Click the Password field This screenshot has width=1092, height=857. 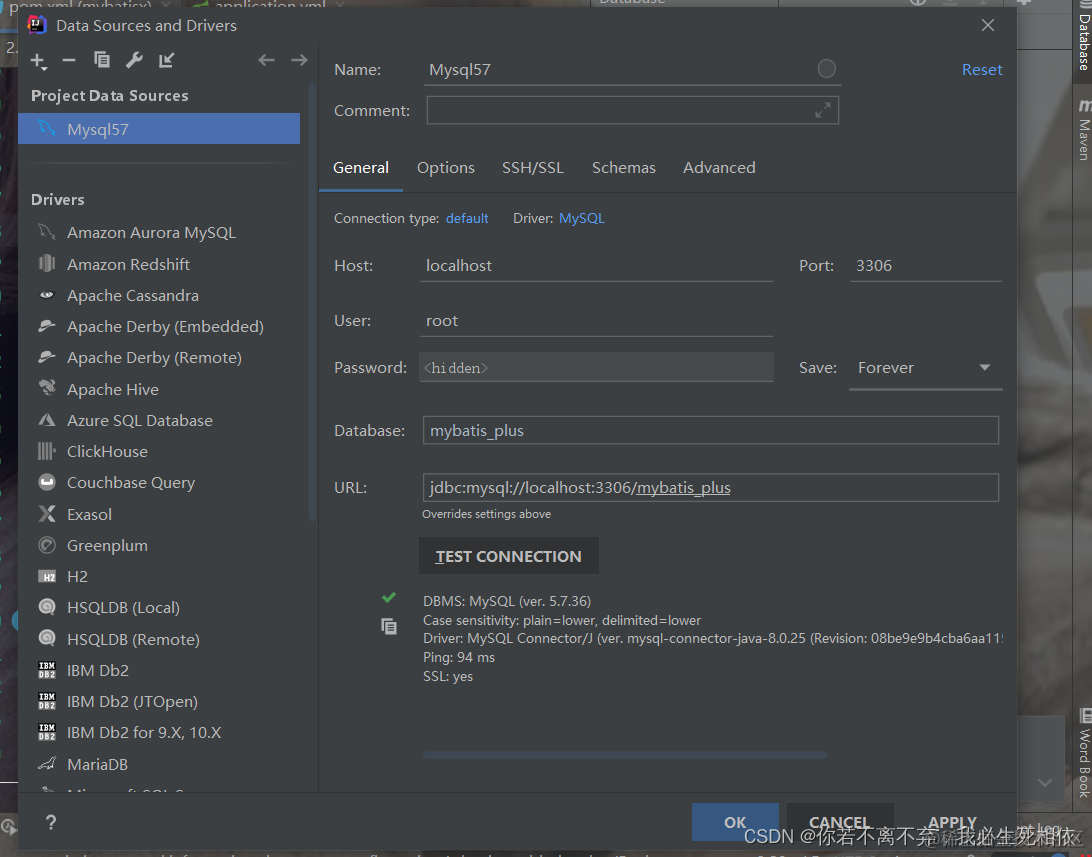(597, 368)
